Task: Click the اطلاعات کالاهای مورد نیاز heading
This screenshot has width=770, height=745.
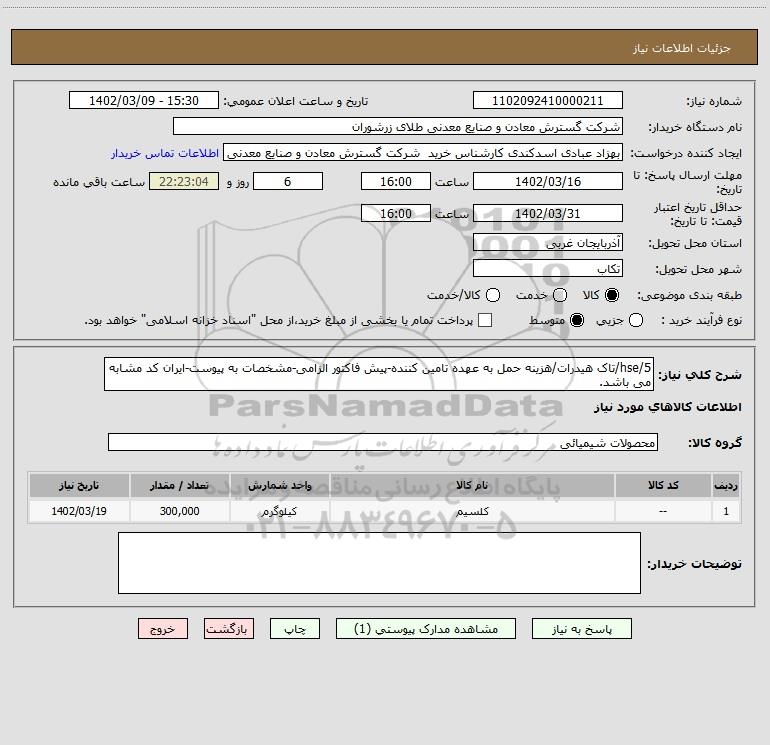Action: coord(668,408)
